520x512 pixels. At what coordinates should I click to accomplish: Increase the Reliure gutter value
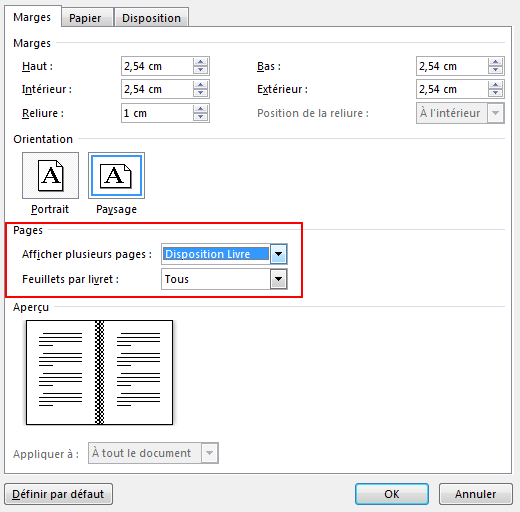pyautogui.click(x=200, y=109)
